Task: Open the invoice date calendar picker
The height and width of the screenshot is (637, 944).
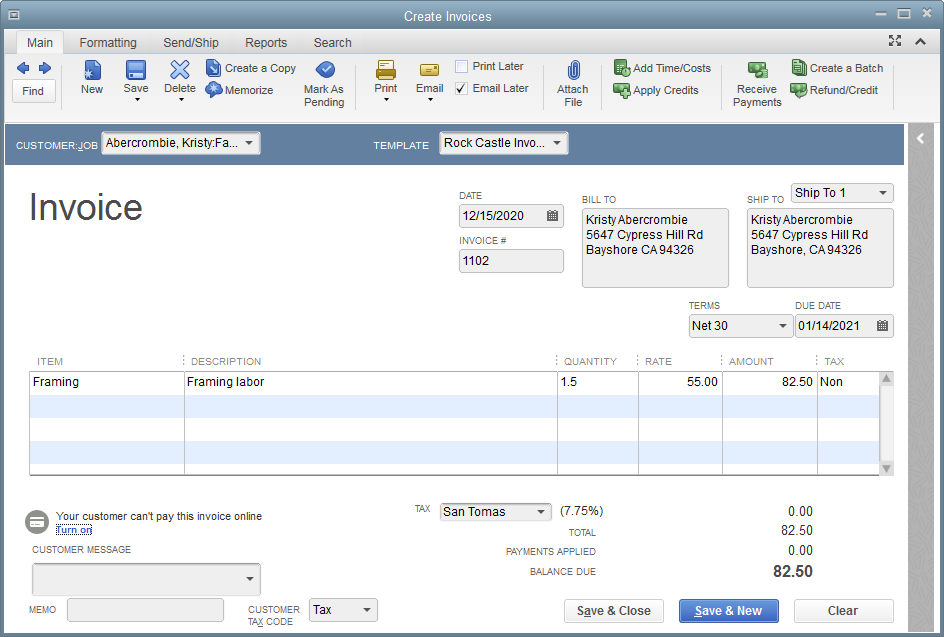Action: tap(552, 216)
